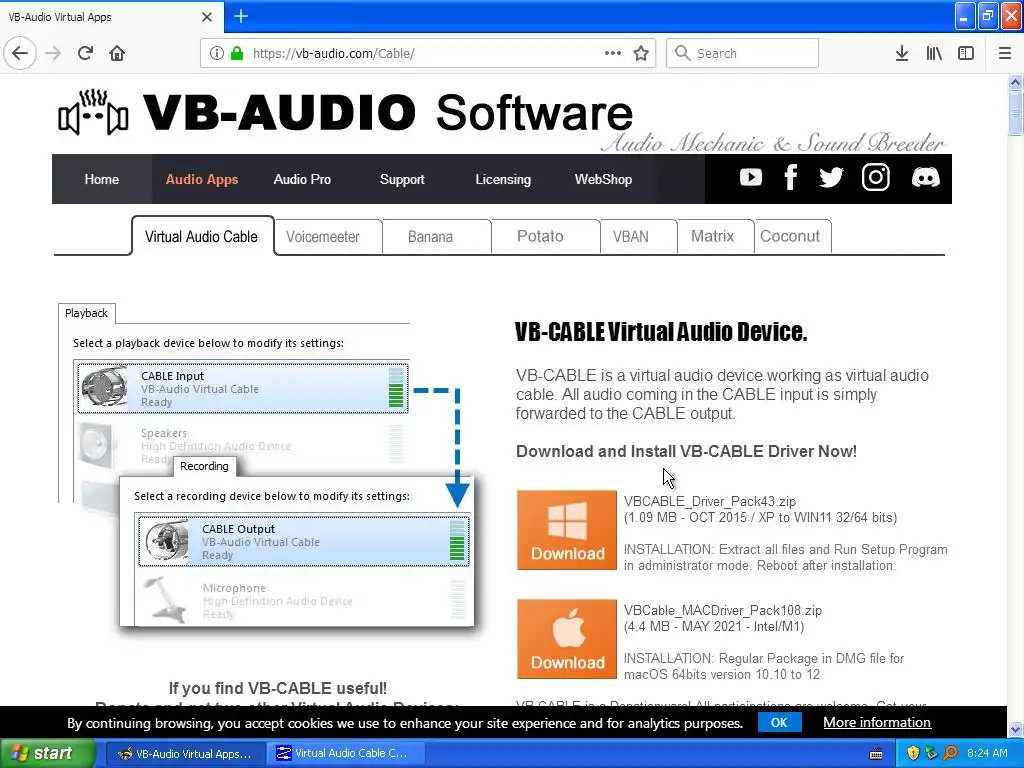Click the "VBCABLE_Driver_Pack43.zip" file name text

click(710, 502)
